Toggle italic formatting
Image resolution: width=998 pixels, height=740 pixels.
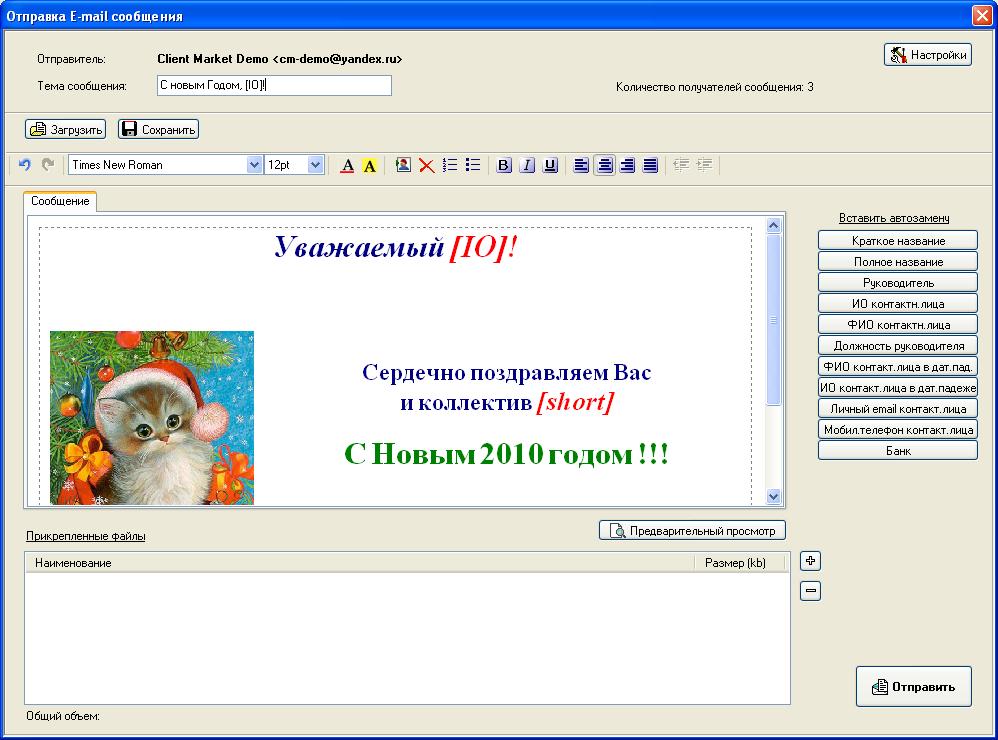527,165
